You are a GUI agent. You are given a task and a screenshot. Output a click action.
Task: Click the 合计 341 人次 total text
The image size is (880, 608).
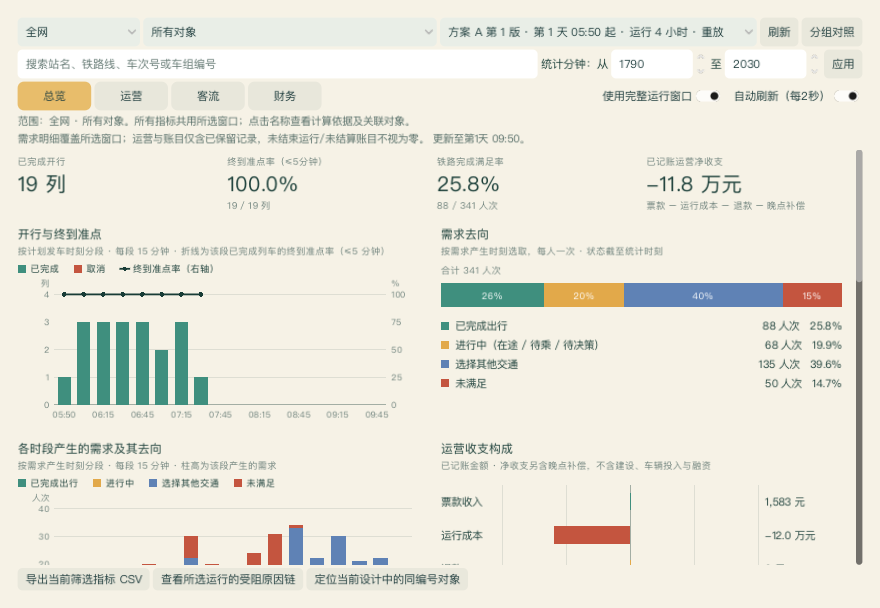point(471,271)
